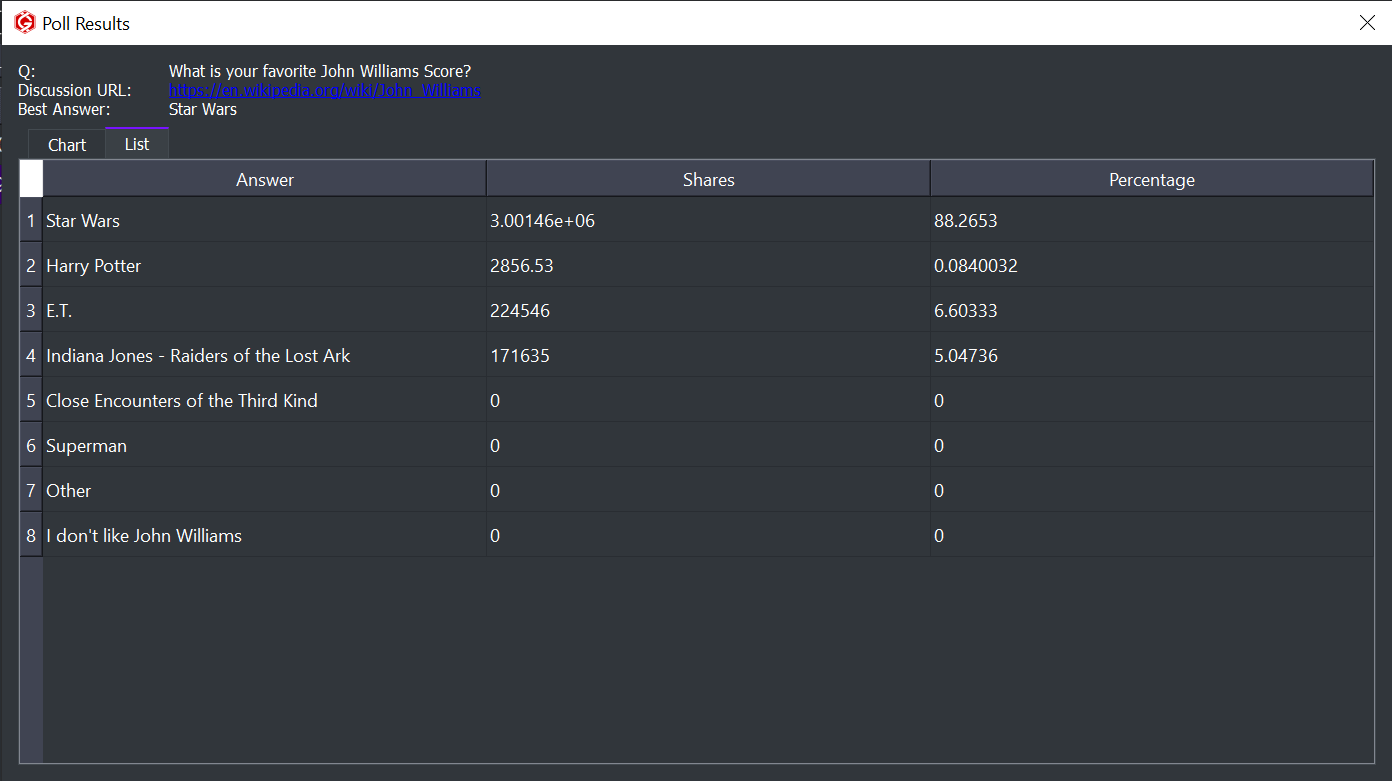The image size is (1392, 781).
Task: Close the Poll Results window
Action: tap(1367, 23)
